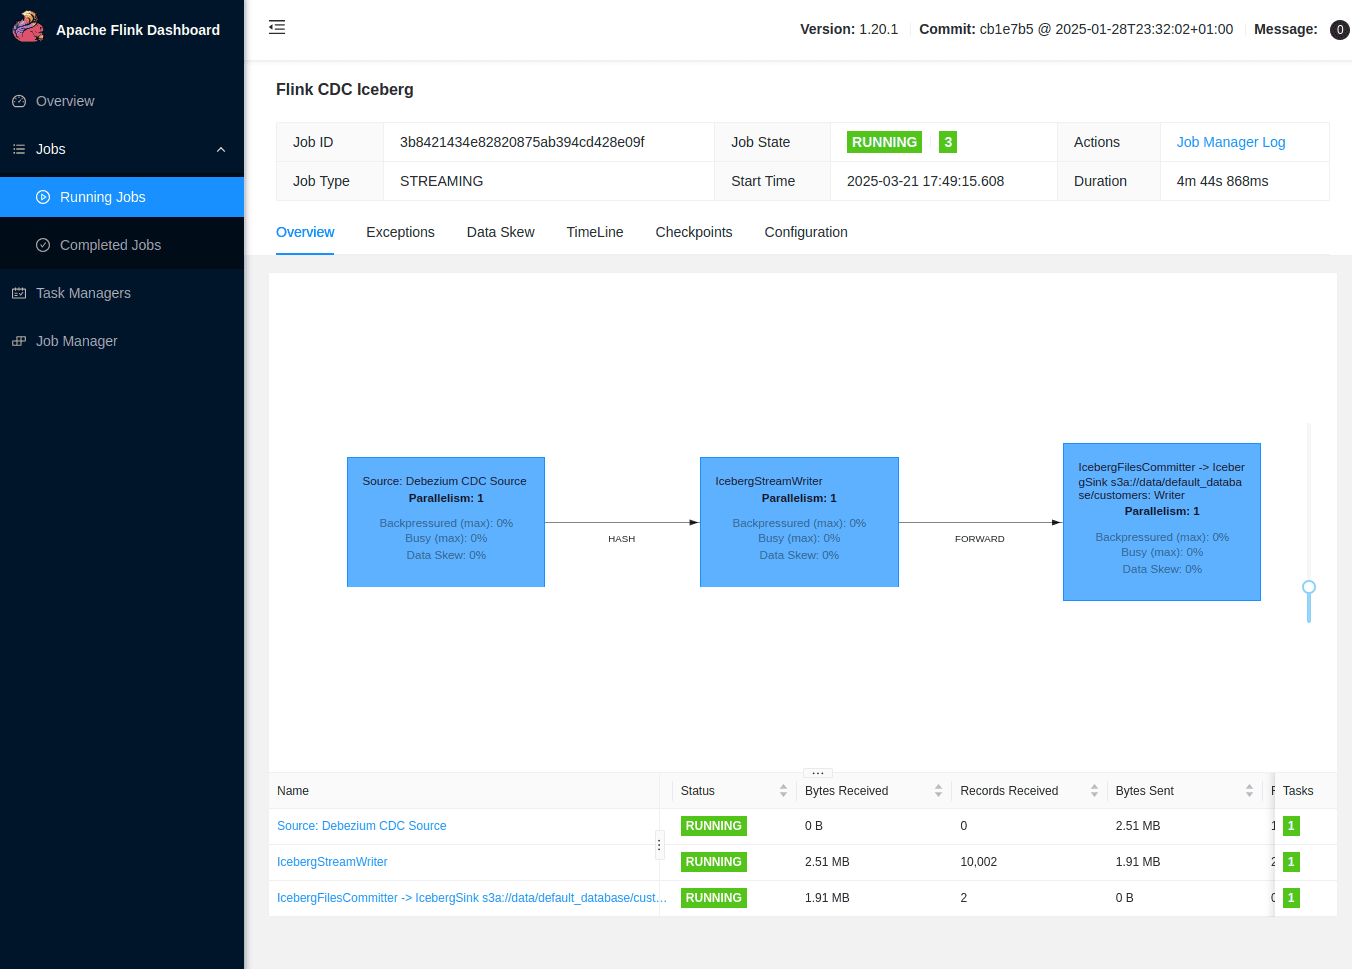Click the start time 2025-03-21 17:49:15.608
Image resolution: width=1352 pixels, height=969 pixels.
pos(925,181)
